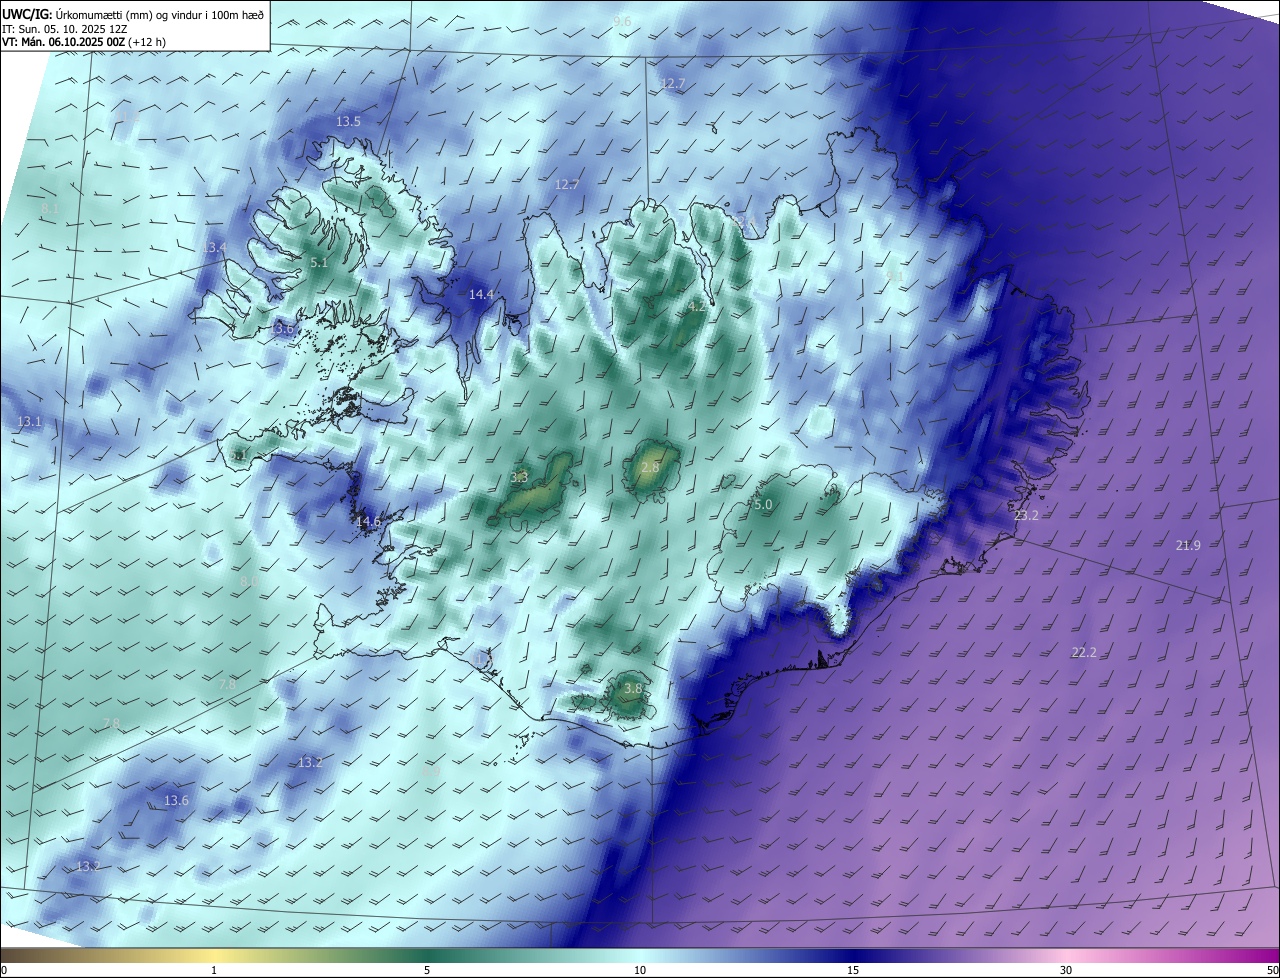Click the color legend tick labeled 30
The image size is (1280, 978).
[1066, 970]
